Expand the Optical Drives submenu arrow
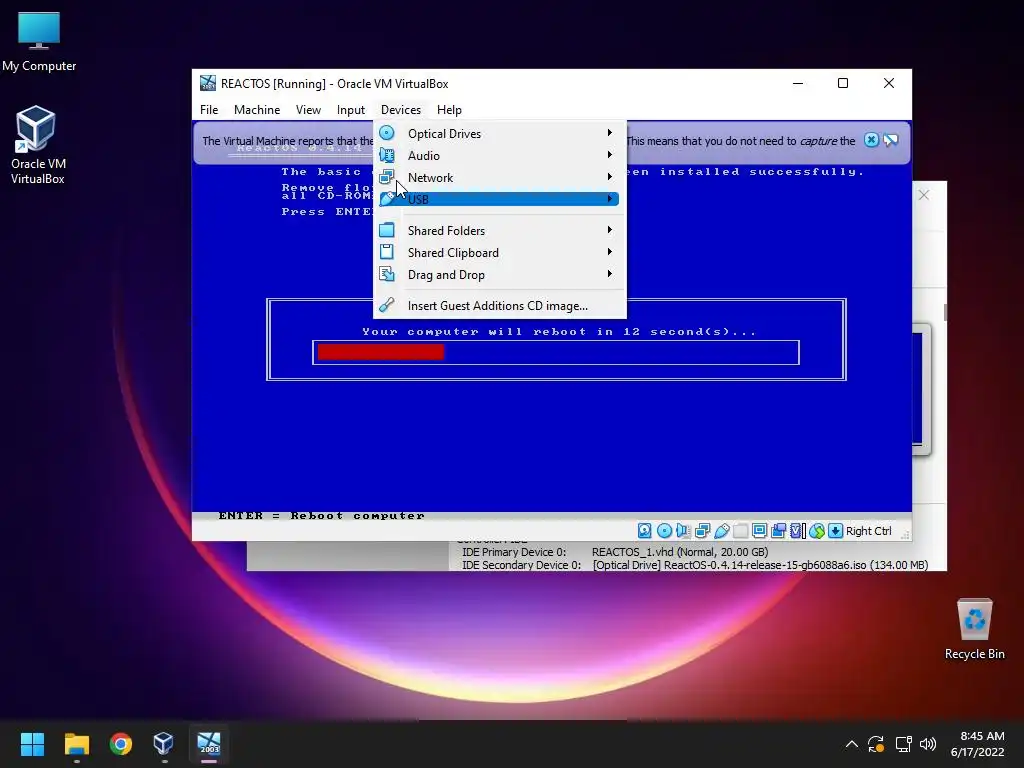The image size is (1024, 768). coord(609,133)
